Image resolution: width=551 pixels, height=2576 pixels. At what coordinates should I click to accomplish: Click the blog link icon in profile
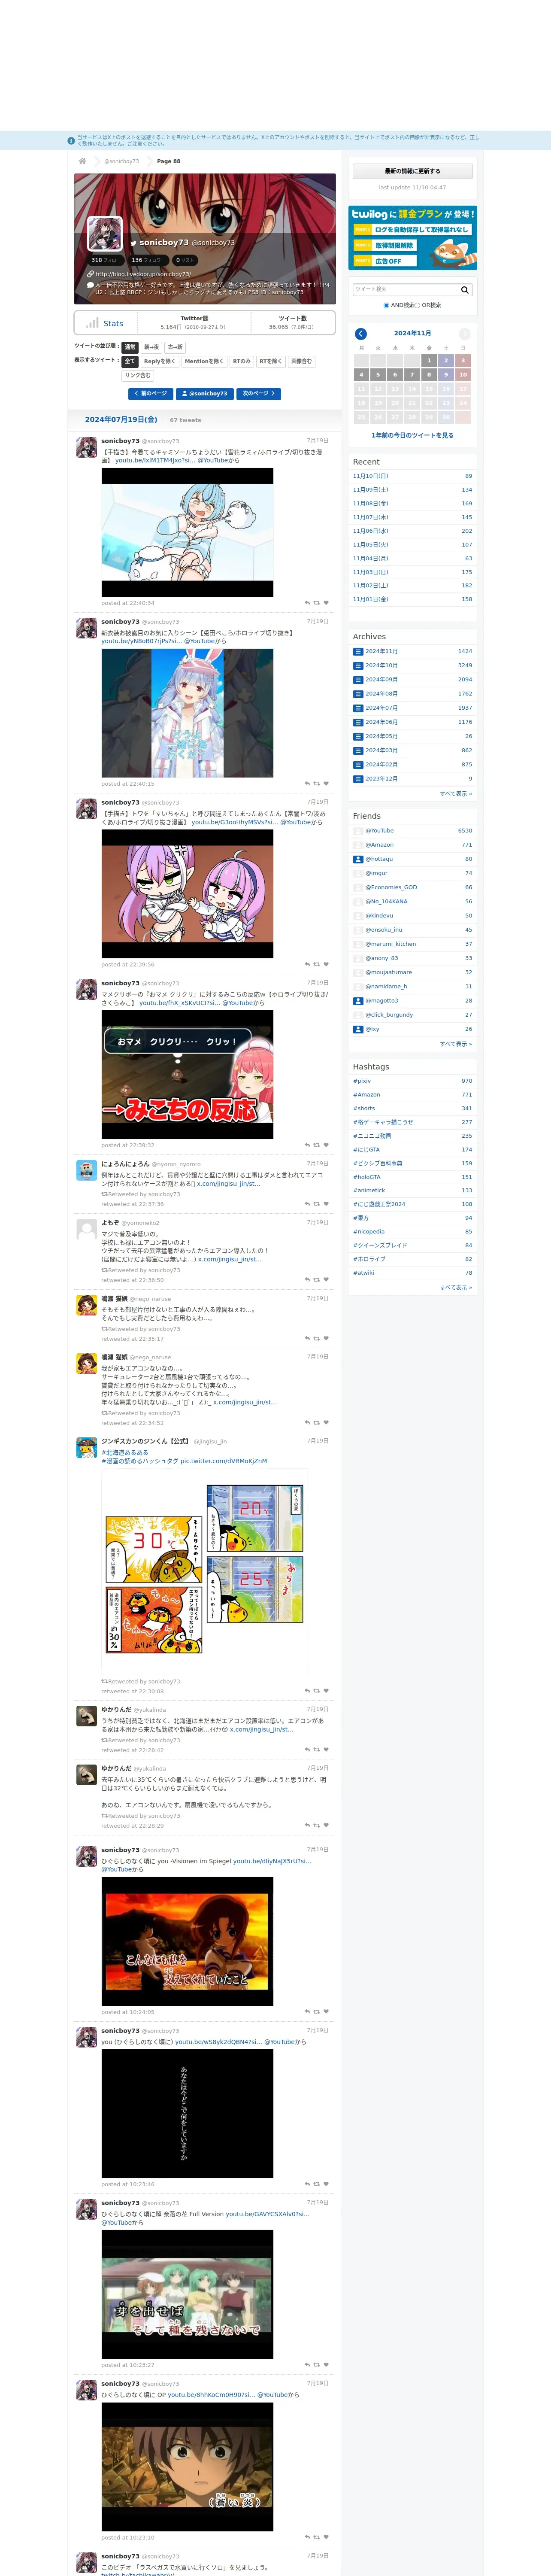click(91, 274)
